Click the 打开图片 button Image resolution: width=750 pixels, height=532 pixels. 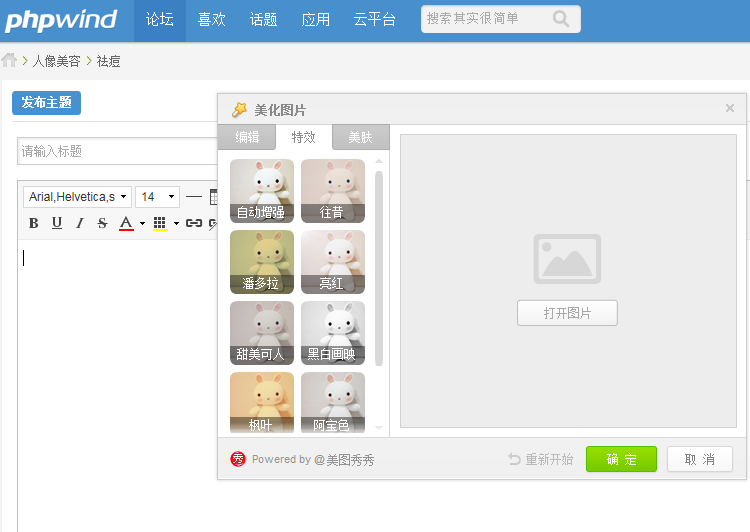coord(567,313)
